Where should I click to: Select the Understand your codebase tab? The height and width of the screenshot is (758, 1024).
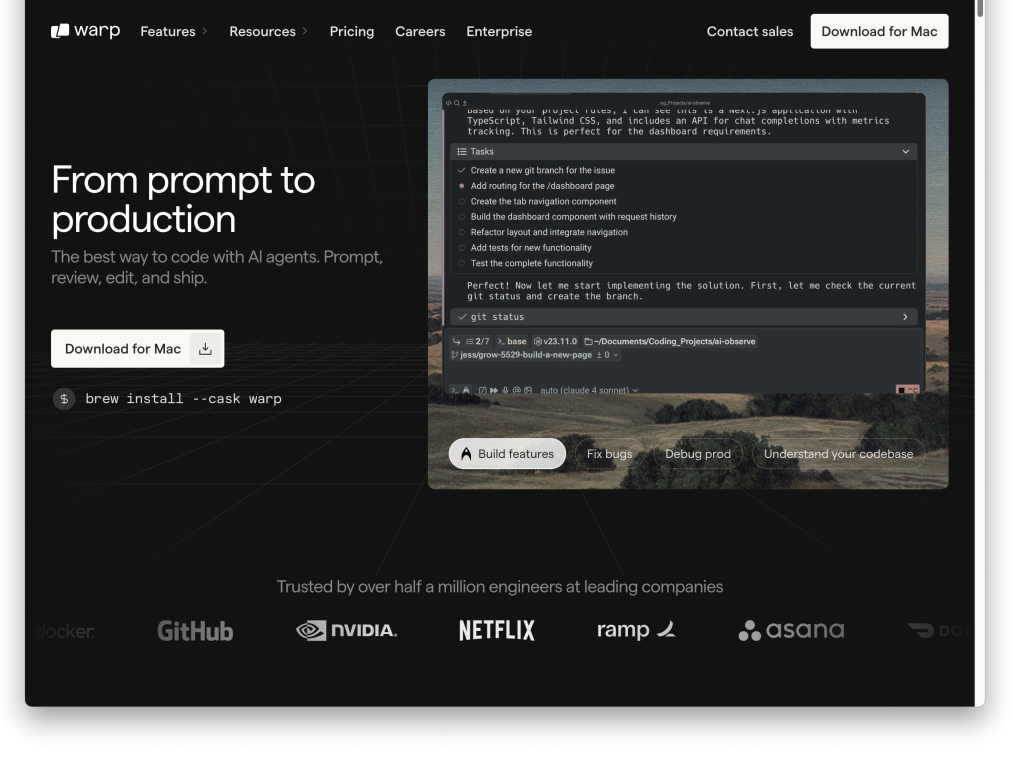839,454
